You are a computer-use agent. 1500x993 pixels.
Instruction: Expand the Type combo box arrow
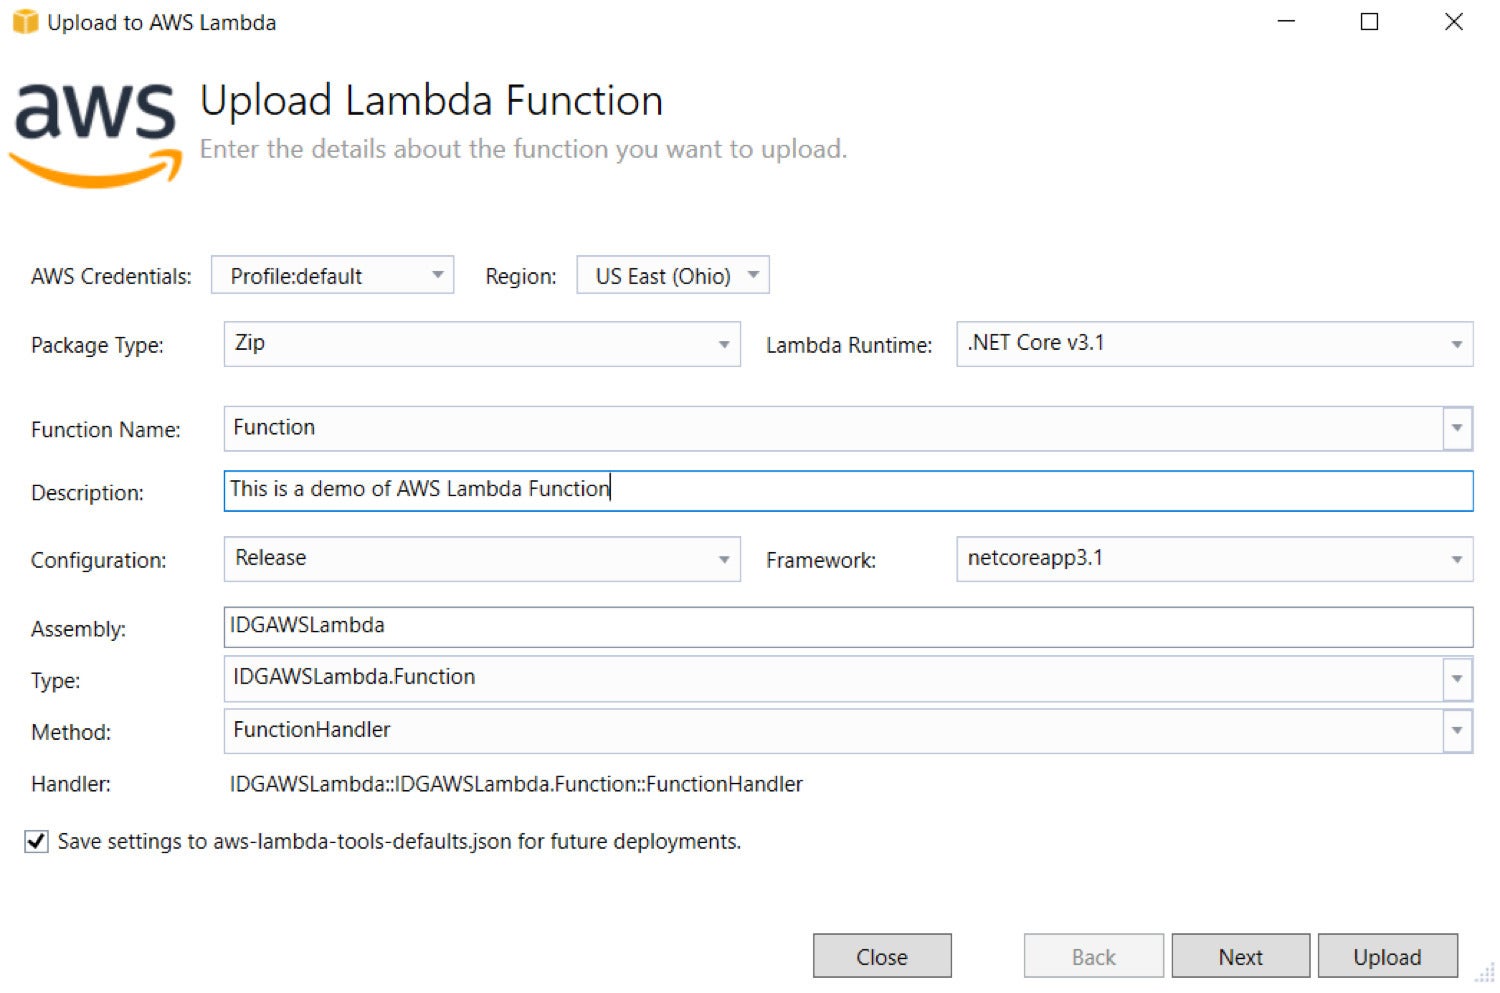pyautogui.click(x=1457, y=679)
